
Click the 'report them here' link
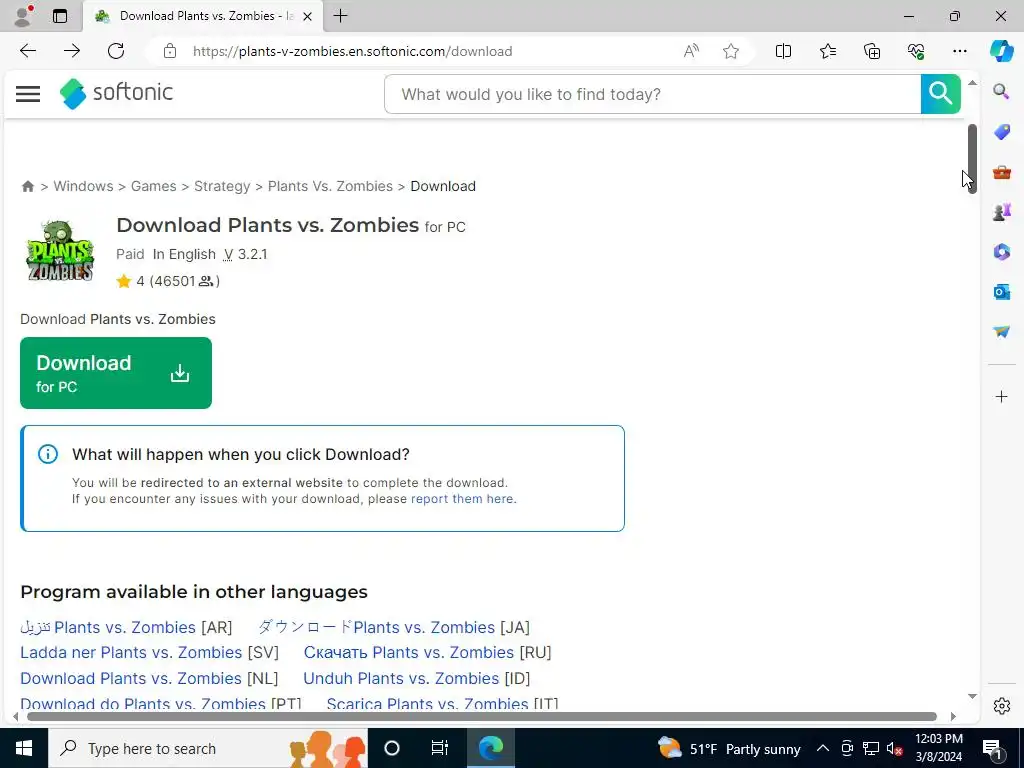(x=462, y=499)
